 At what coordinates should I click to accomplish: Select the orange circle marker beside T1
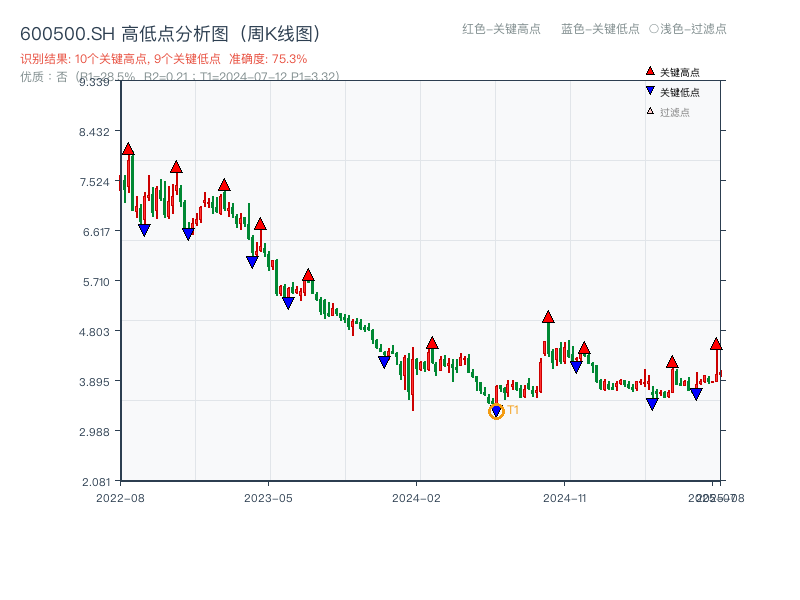tap(496, 411)
